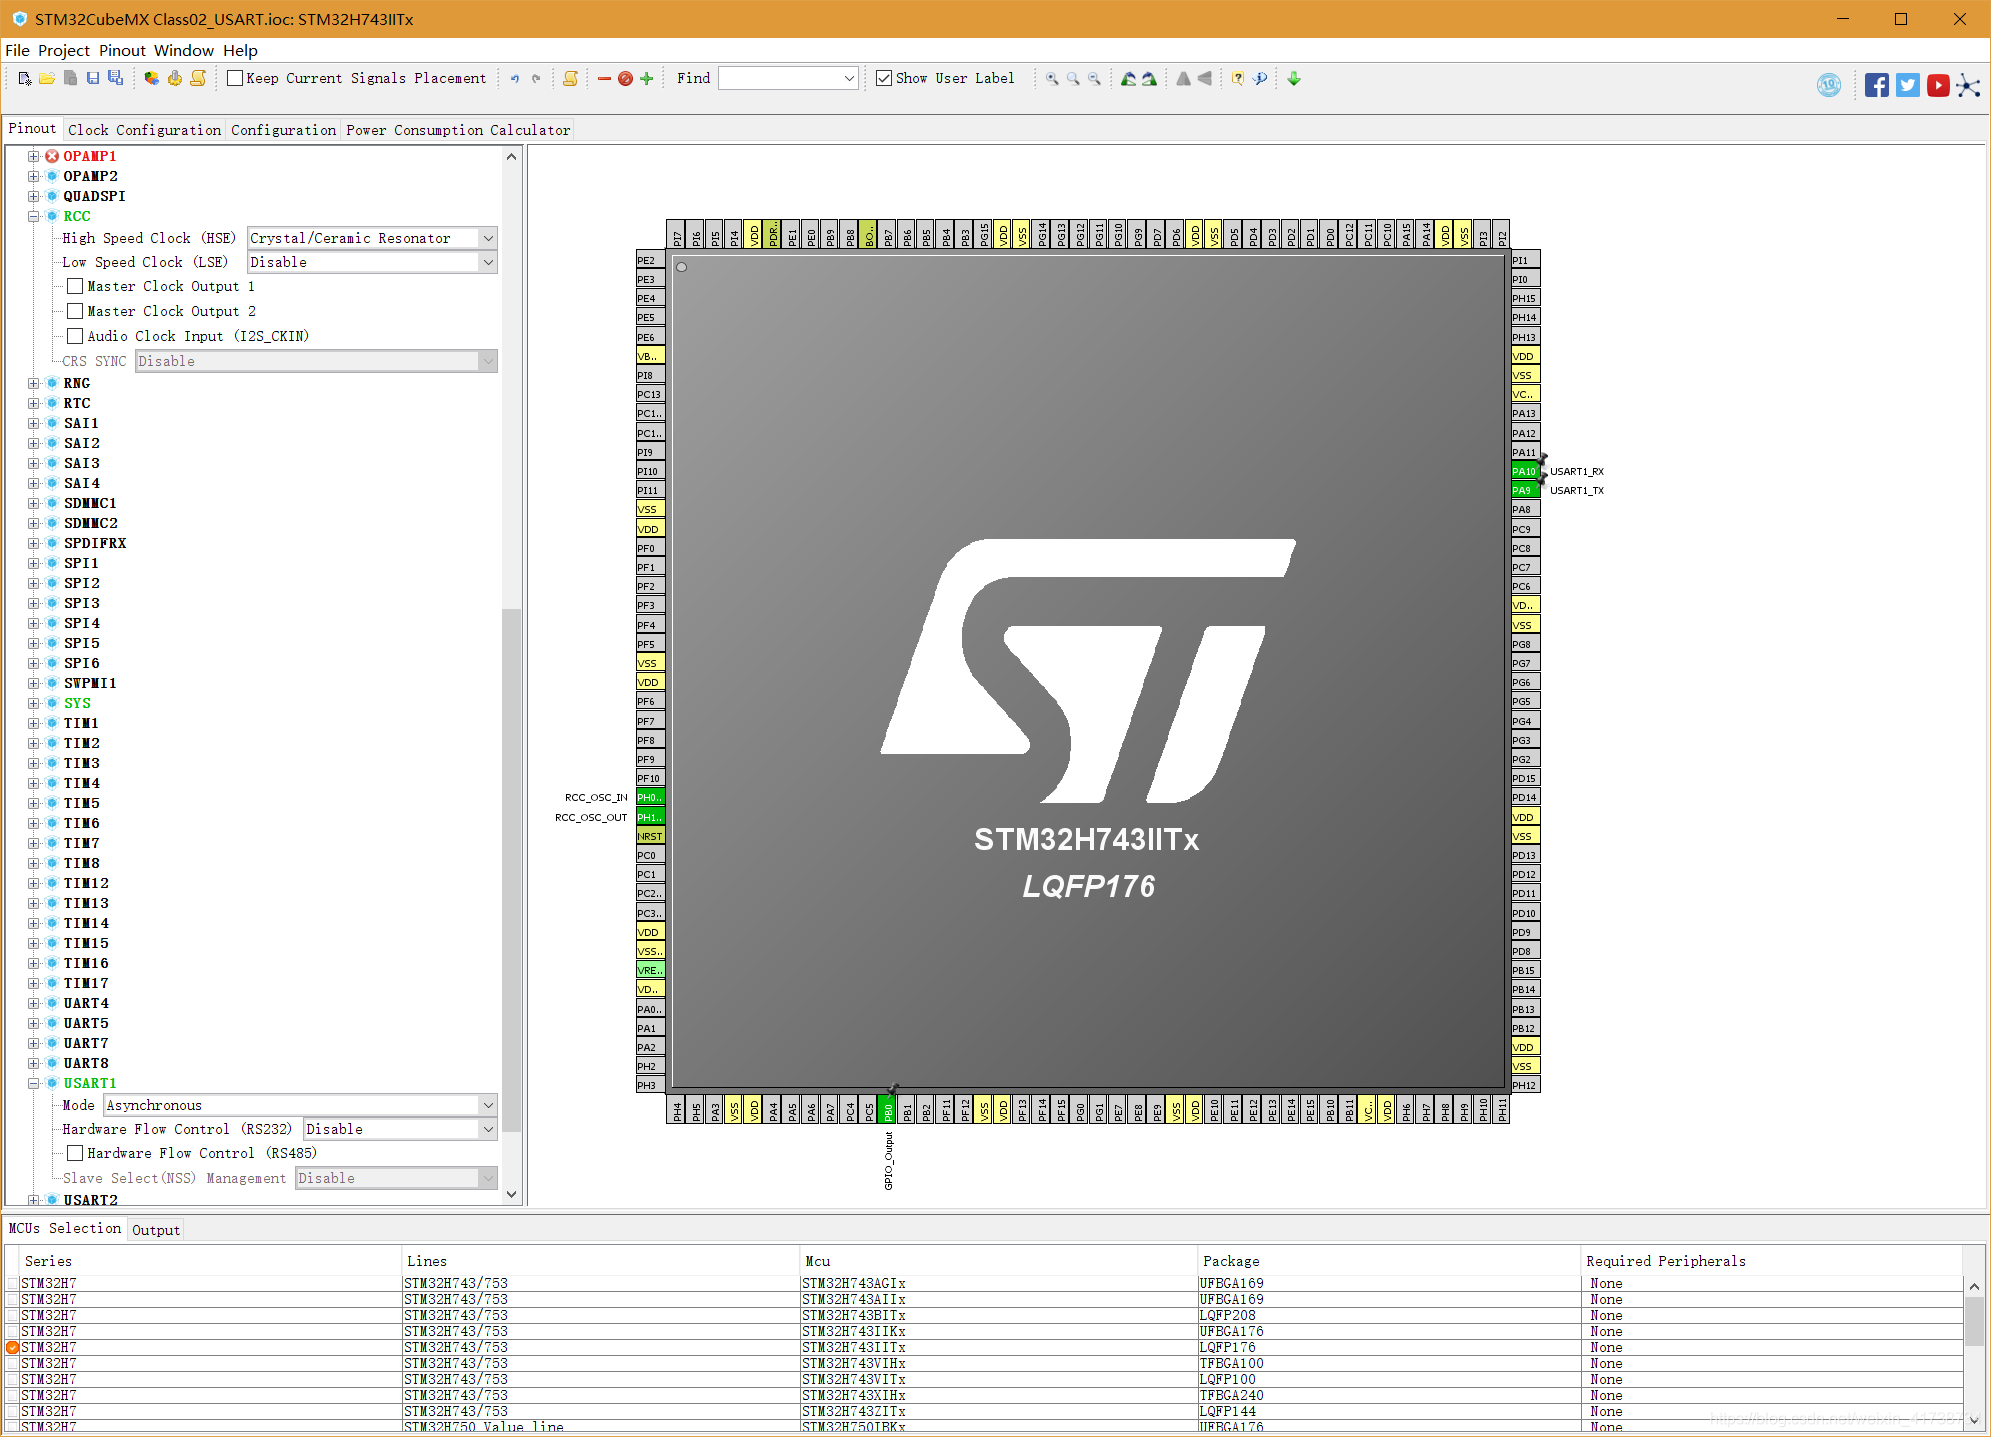Image resolution: width=1991 pixels, height=1437 pixels.
Task: Click the green down arrow update icon
Action: tap(1294, 78)
